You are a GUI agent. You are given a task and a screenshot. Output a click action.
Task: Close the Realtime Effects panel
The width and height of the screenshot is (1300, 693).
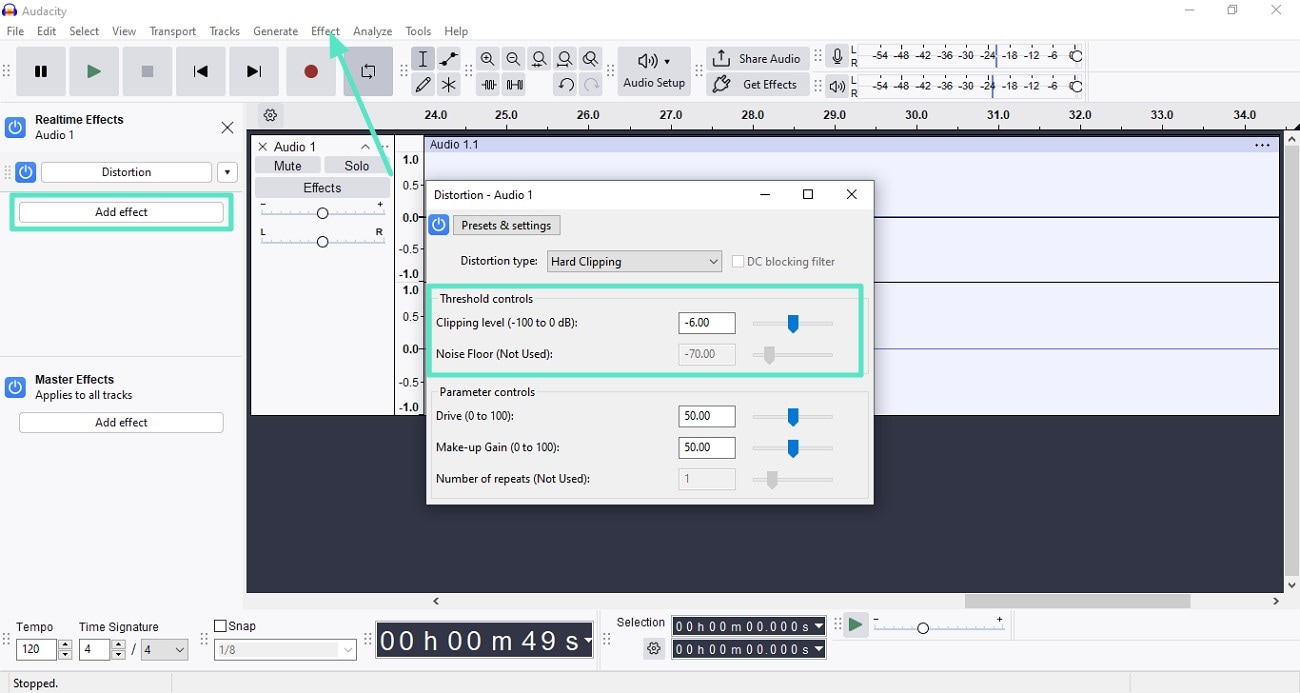[227, 127]
